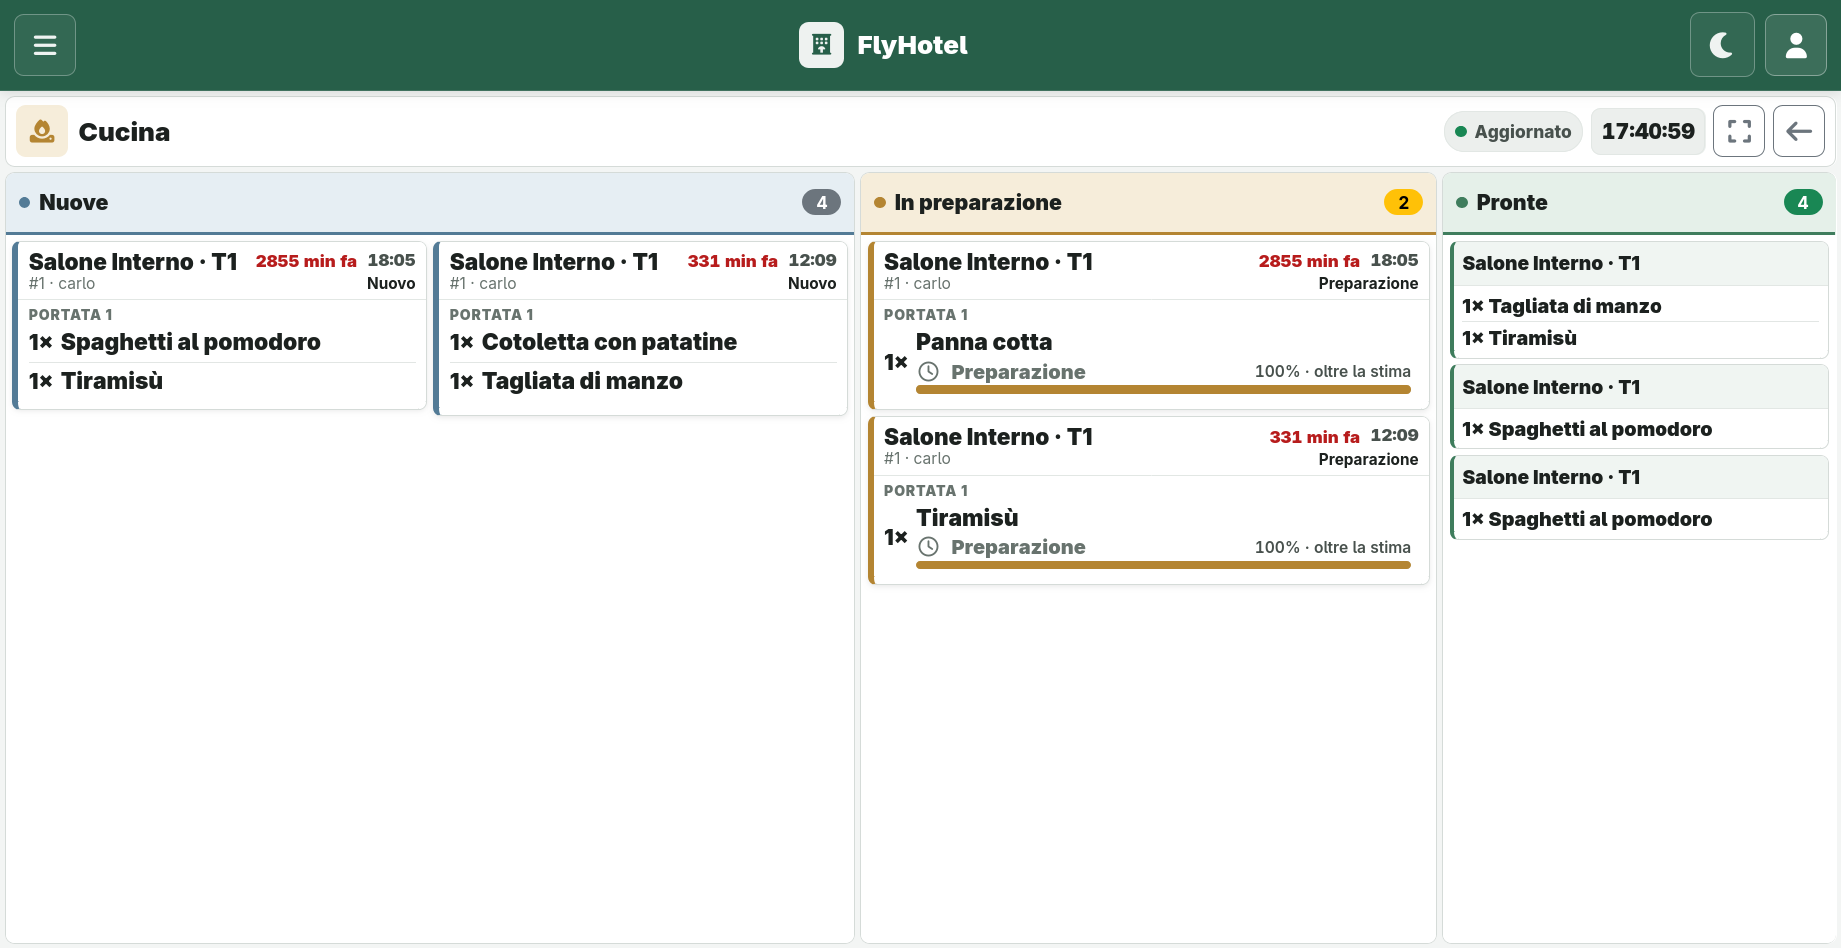Screen dimensions: 1842x948
Task: Enter fullscreen kitchen display mode
Action: (1739, 131)
